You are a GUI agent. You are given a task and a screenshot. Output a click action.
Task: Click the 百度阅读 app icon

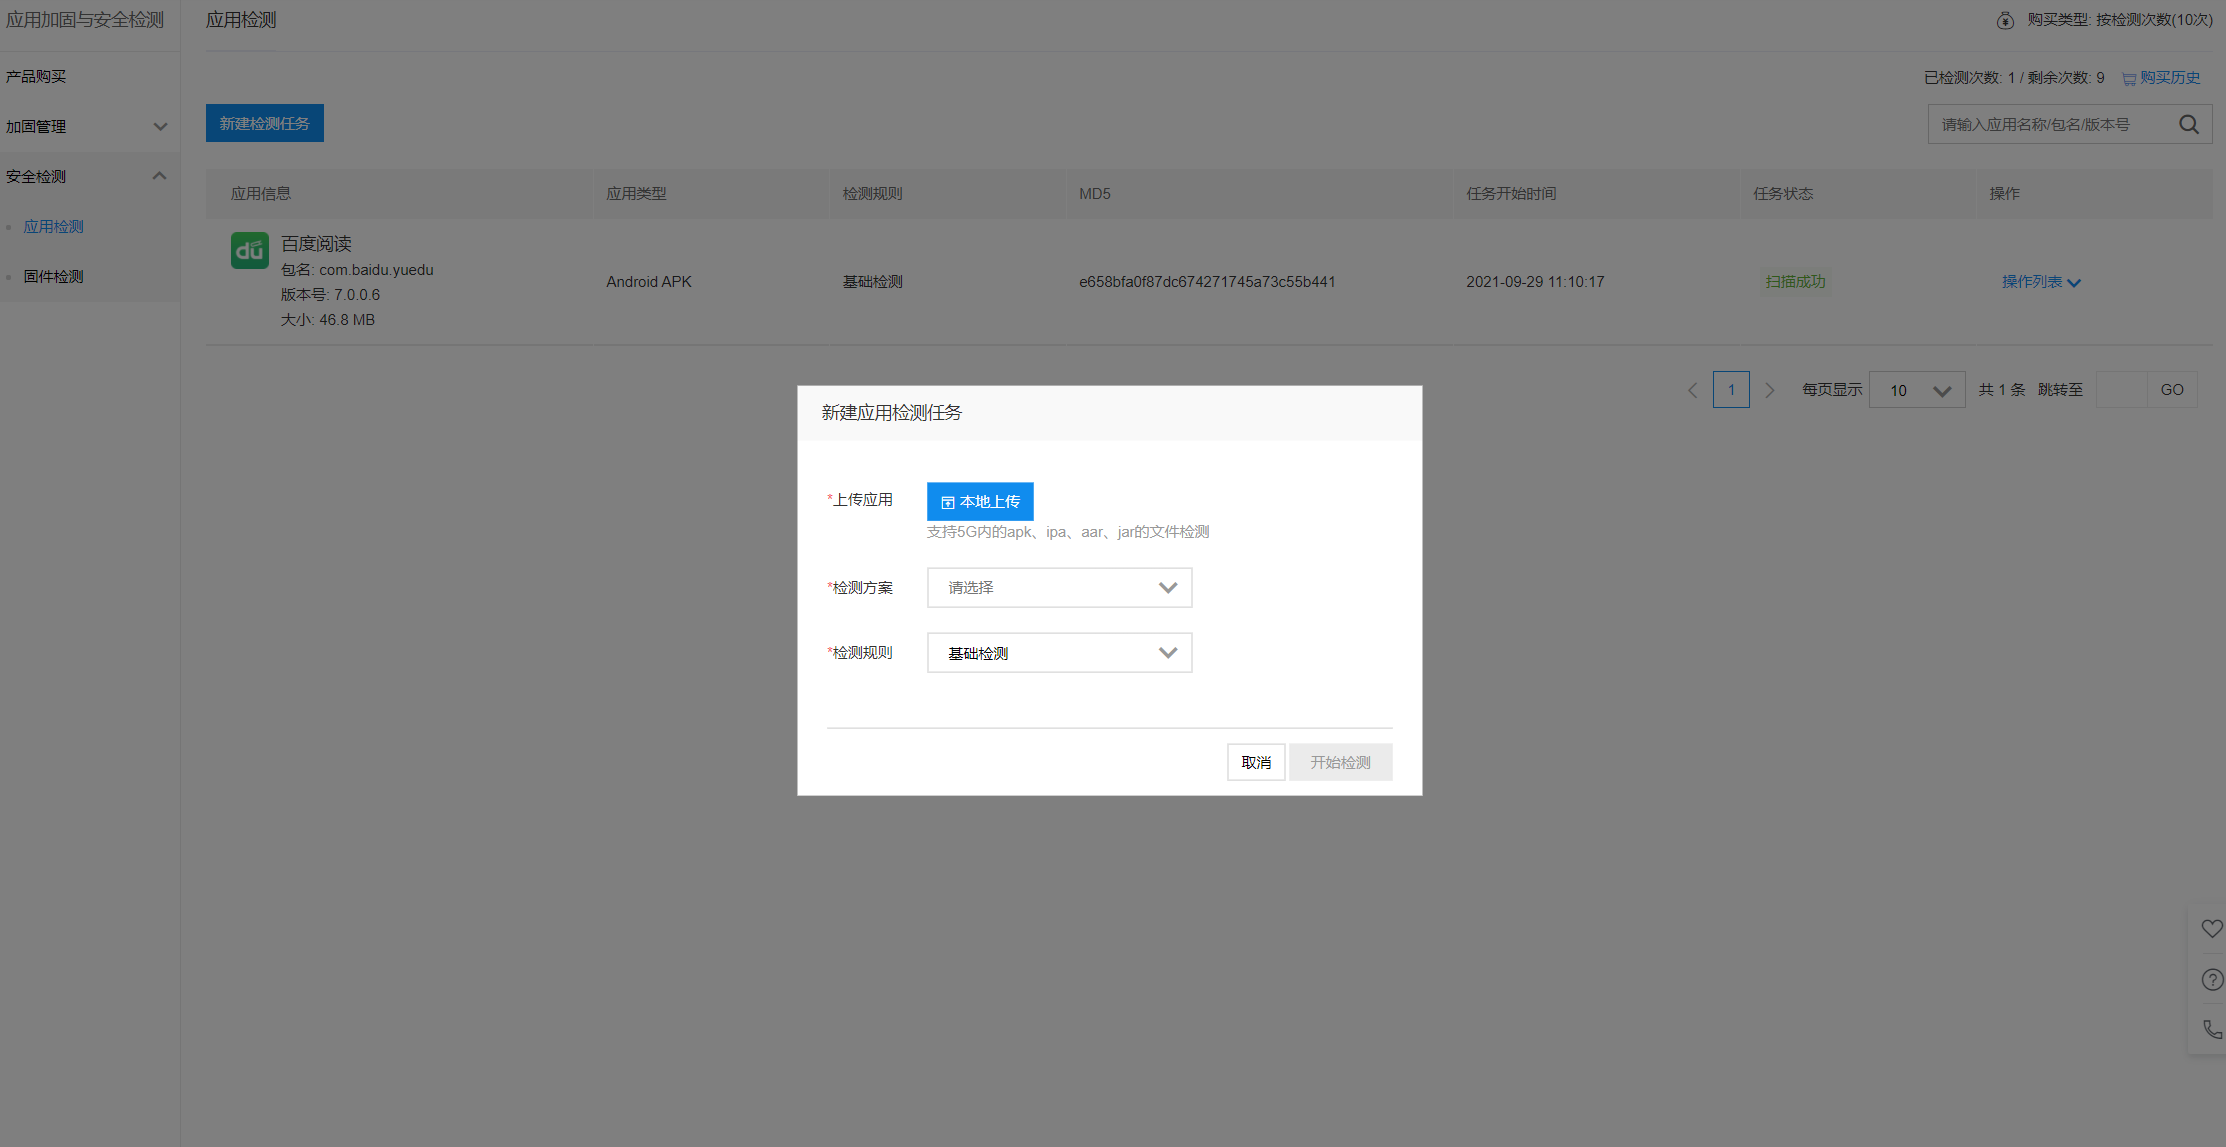tap(250, 250)
